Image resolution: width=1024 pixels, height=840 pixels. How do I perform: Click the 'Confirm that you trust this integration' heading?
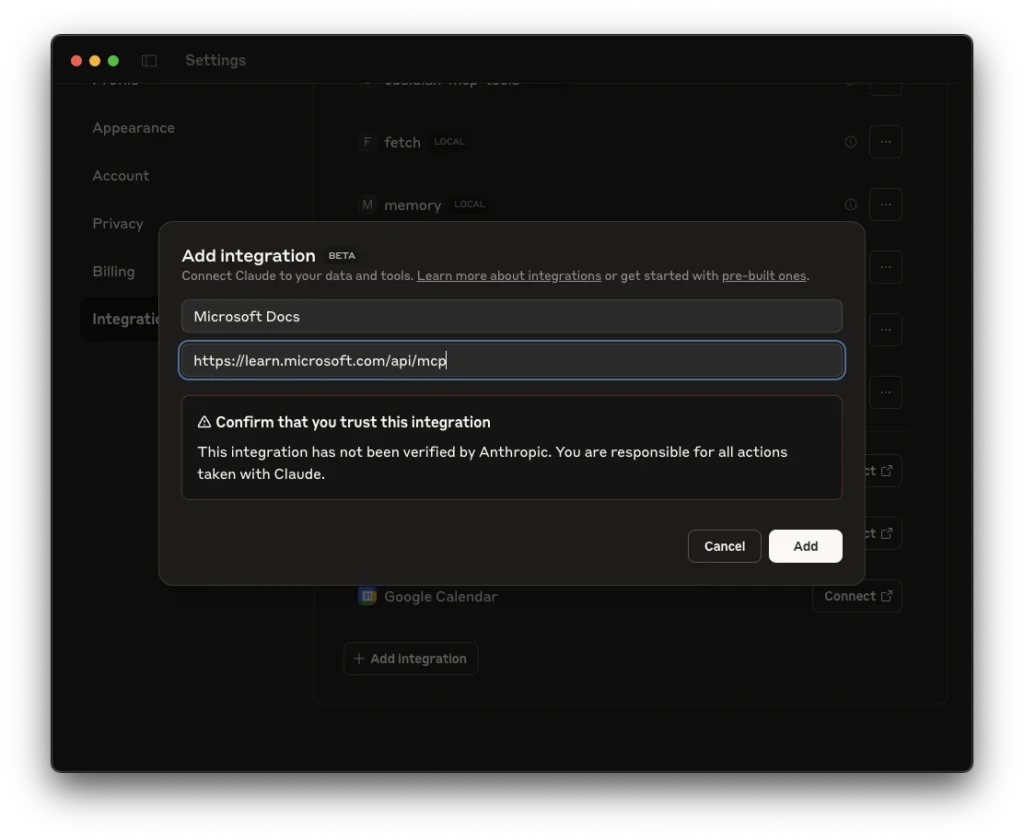tap(353, 422)
